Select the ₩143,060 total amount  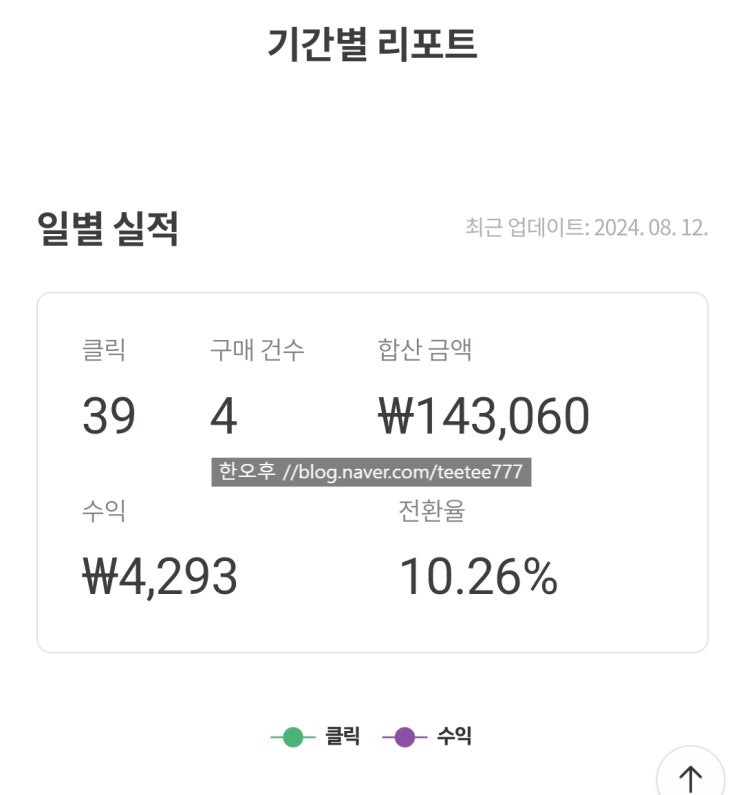tap(484, 416)
